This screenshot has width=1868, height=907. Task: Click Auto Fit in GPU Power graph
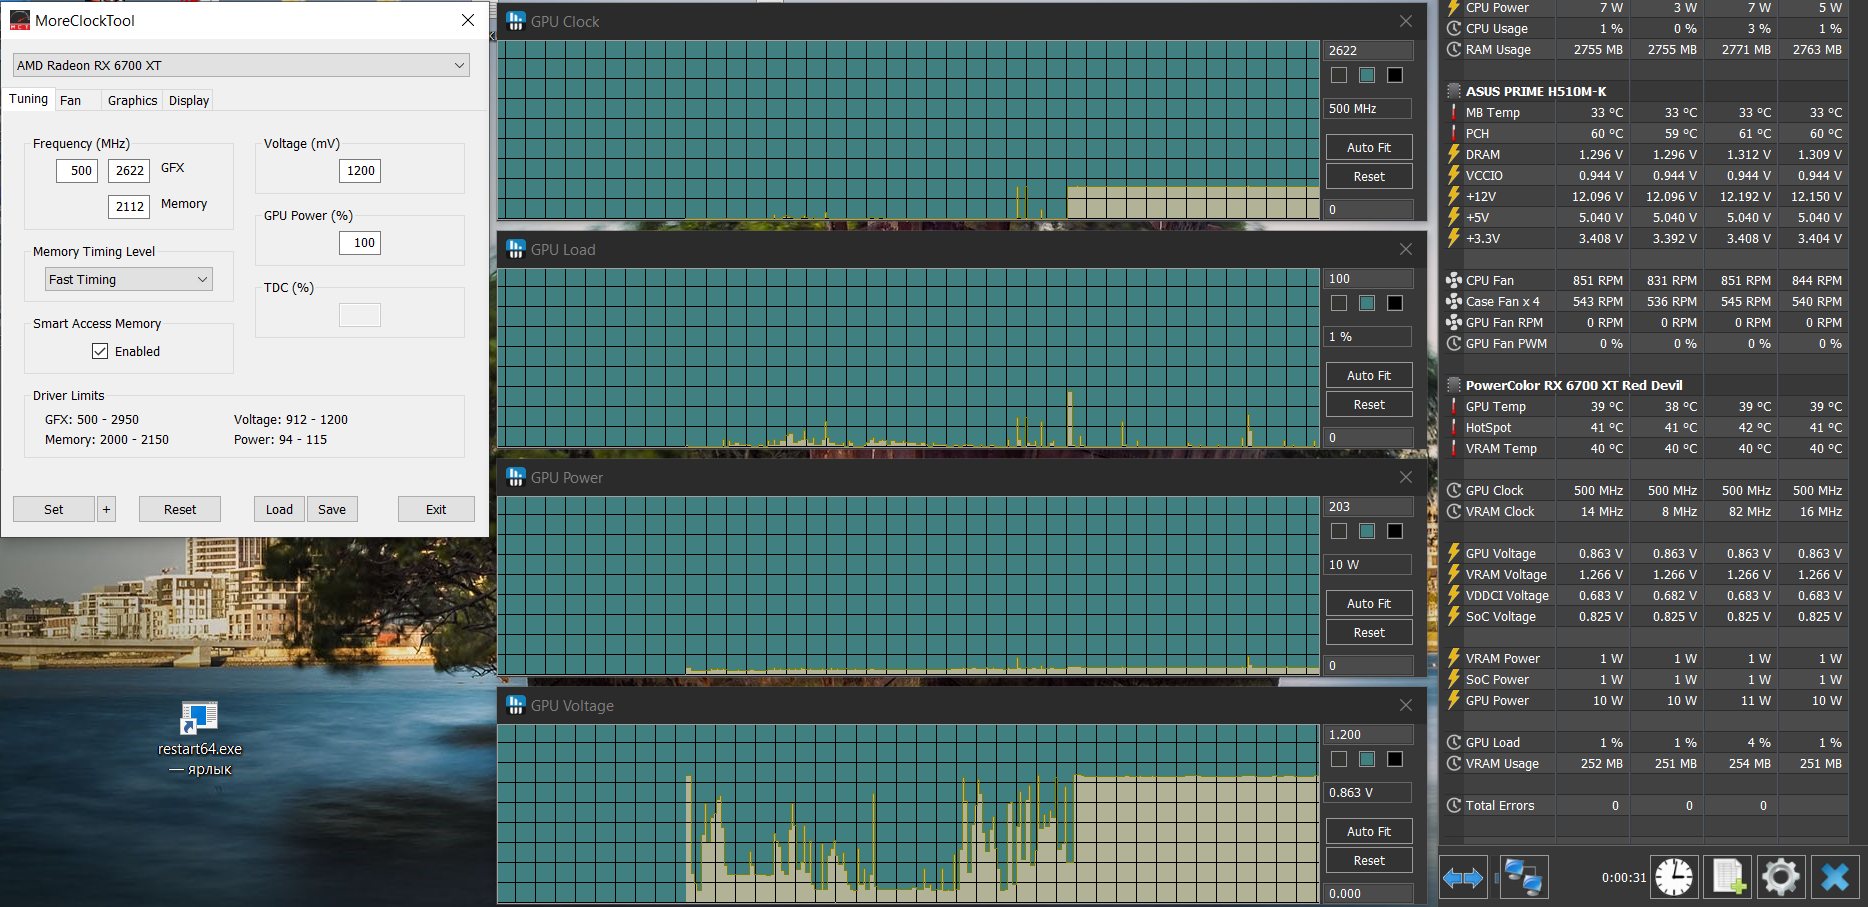pyautogui.click(x=1369, y=603)
